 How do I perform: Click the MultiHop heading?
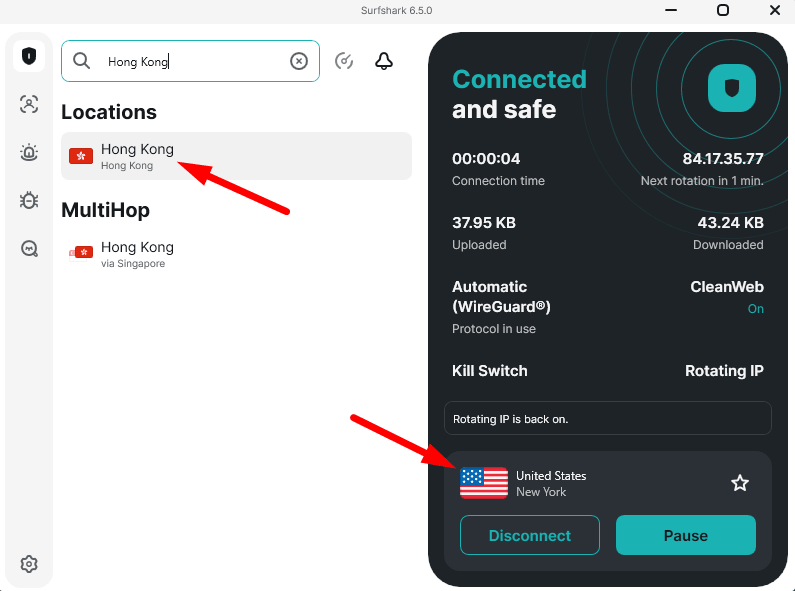[105, 210]
